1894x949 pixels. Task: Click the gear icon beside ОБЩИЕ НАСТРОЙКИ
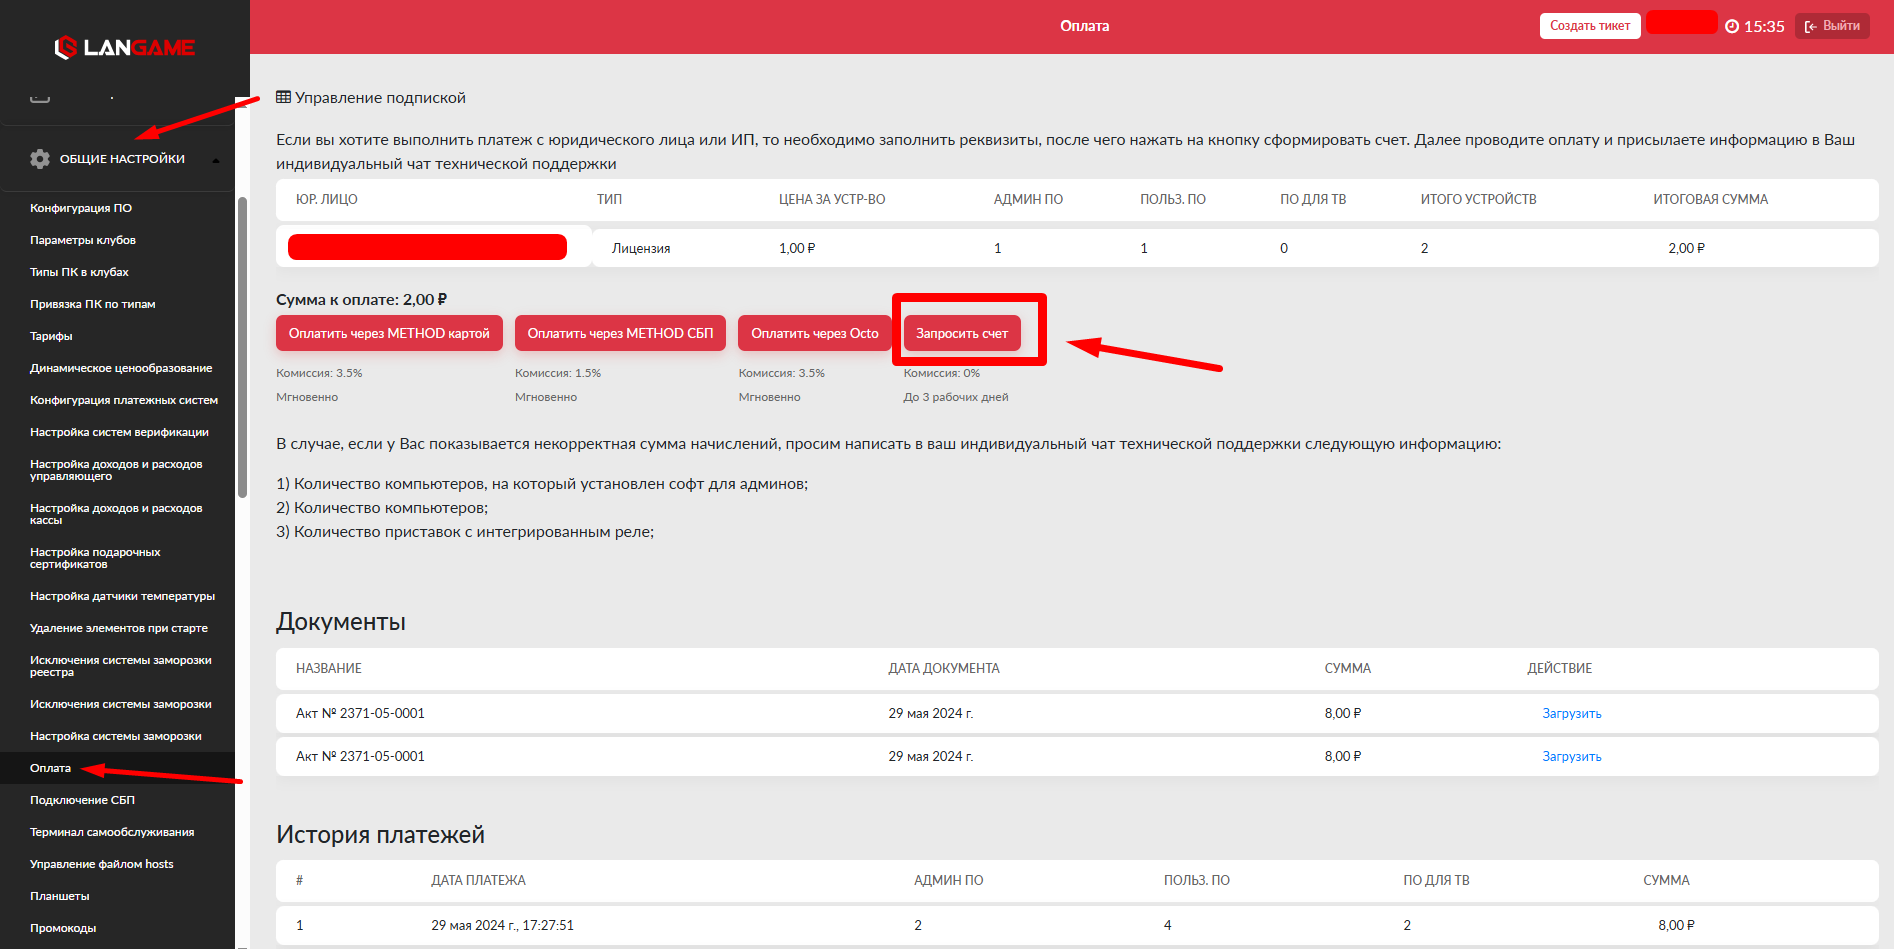pos(40,159)
